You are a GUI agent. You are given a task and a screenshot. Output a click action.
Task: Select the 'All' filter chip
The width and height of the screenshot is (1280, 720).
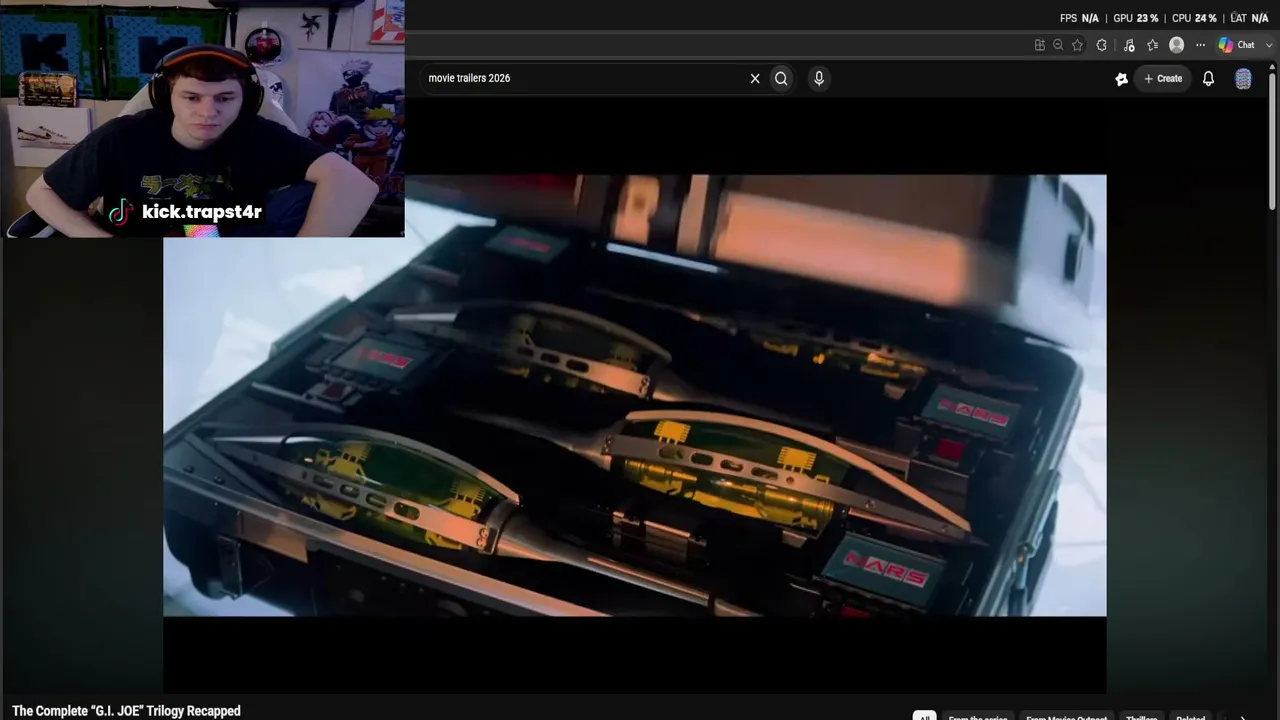coord(924,717)
